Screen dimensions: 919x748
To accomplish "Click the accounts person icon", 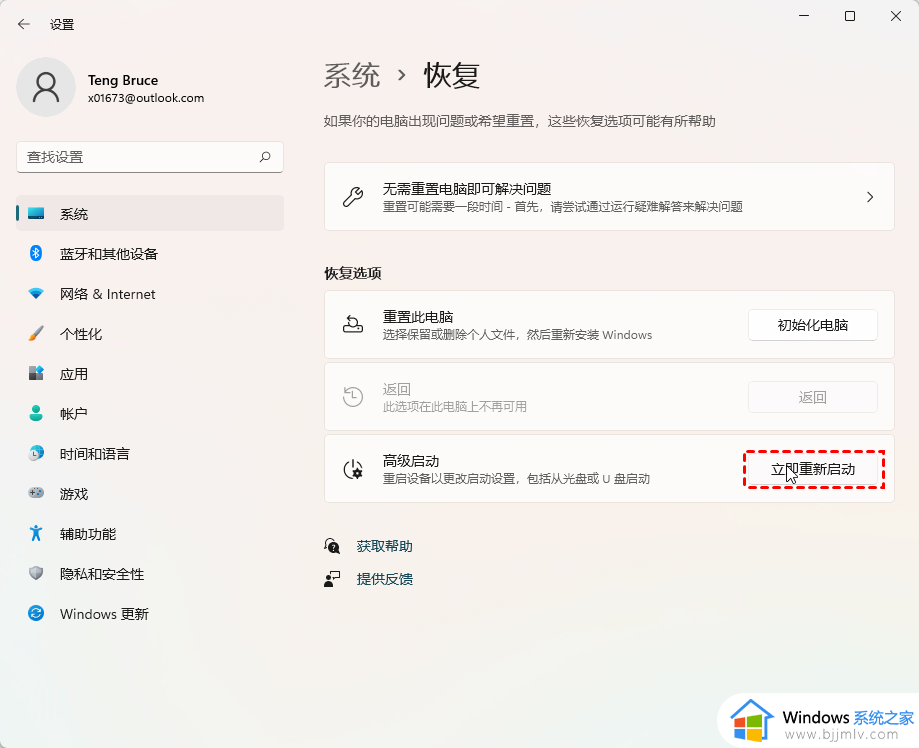I will click(x=36, y=413).
